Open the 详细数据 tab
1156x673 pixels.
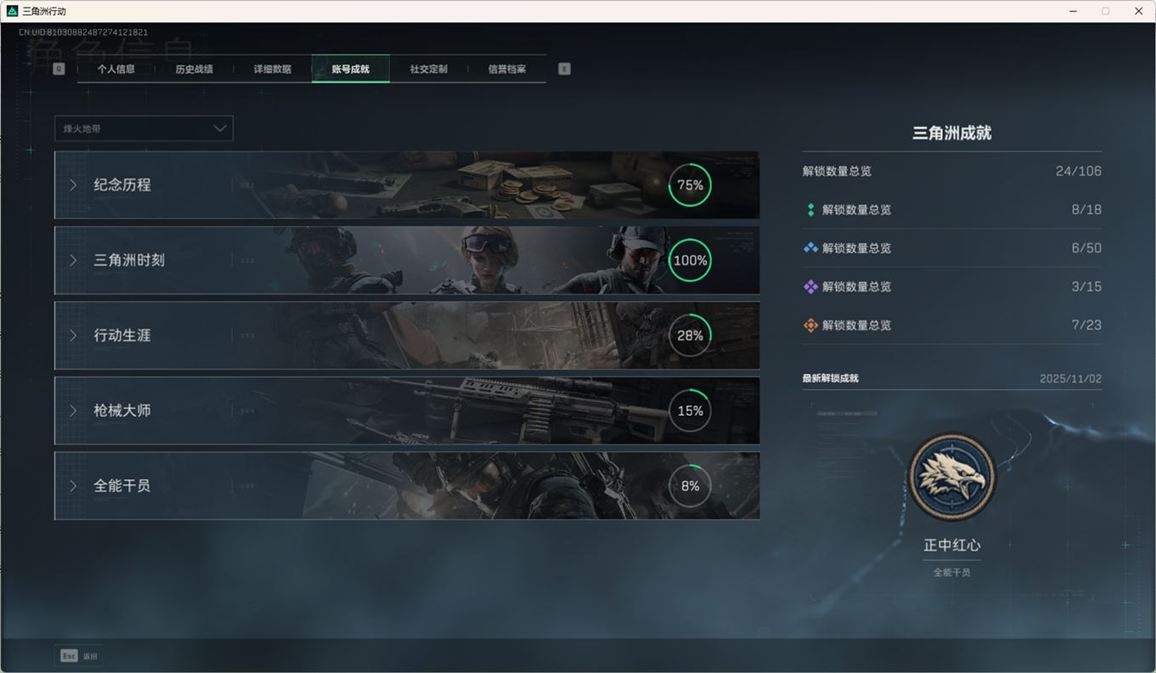pyautogui.click(x=272, y=69)
